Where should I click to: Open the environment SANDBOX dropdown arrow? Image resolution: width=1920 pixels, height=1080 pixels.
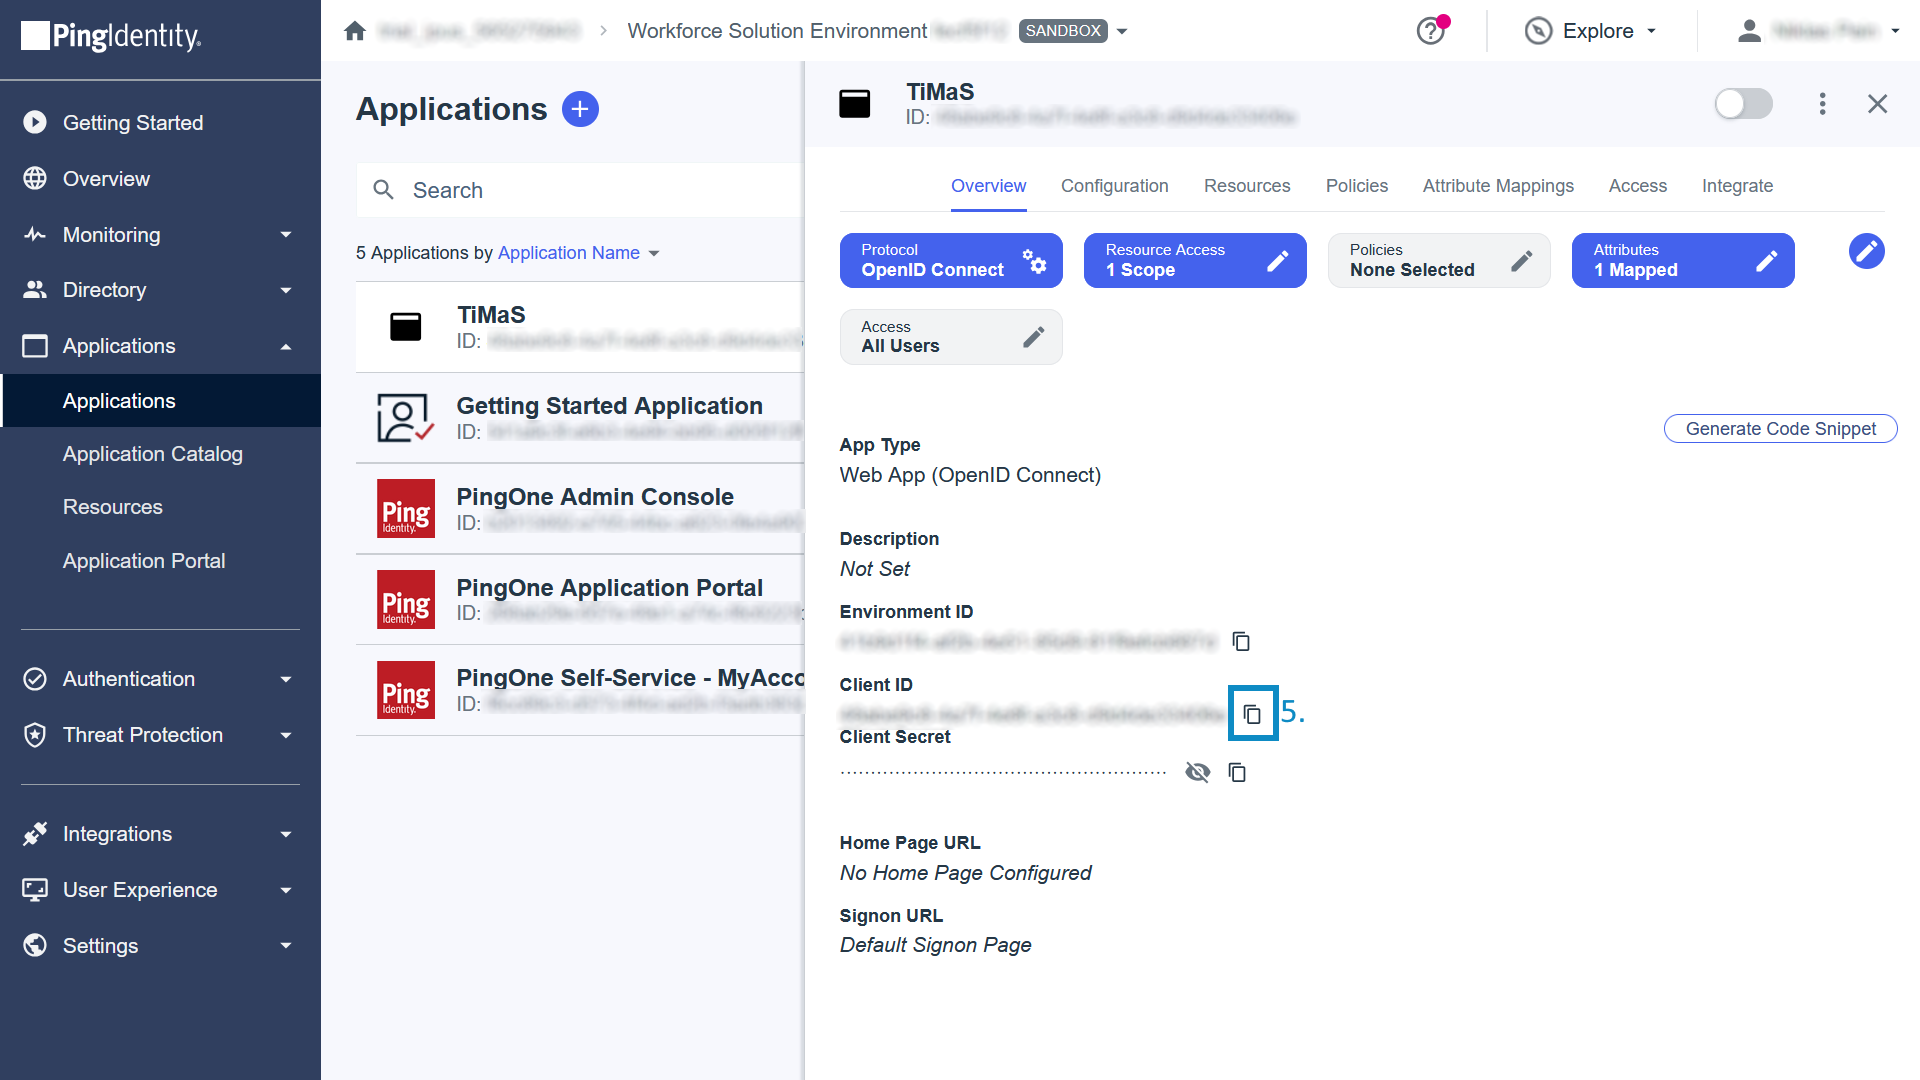[x=1122, y=31]
